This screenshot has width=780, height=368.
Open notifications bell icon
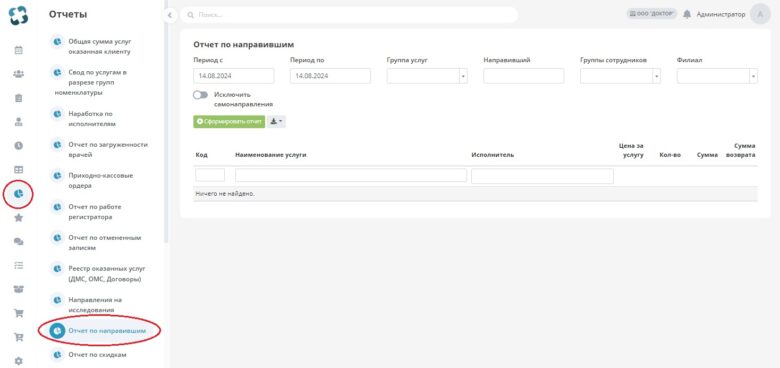(x=687, y=14)
